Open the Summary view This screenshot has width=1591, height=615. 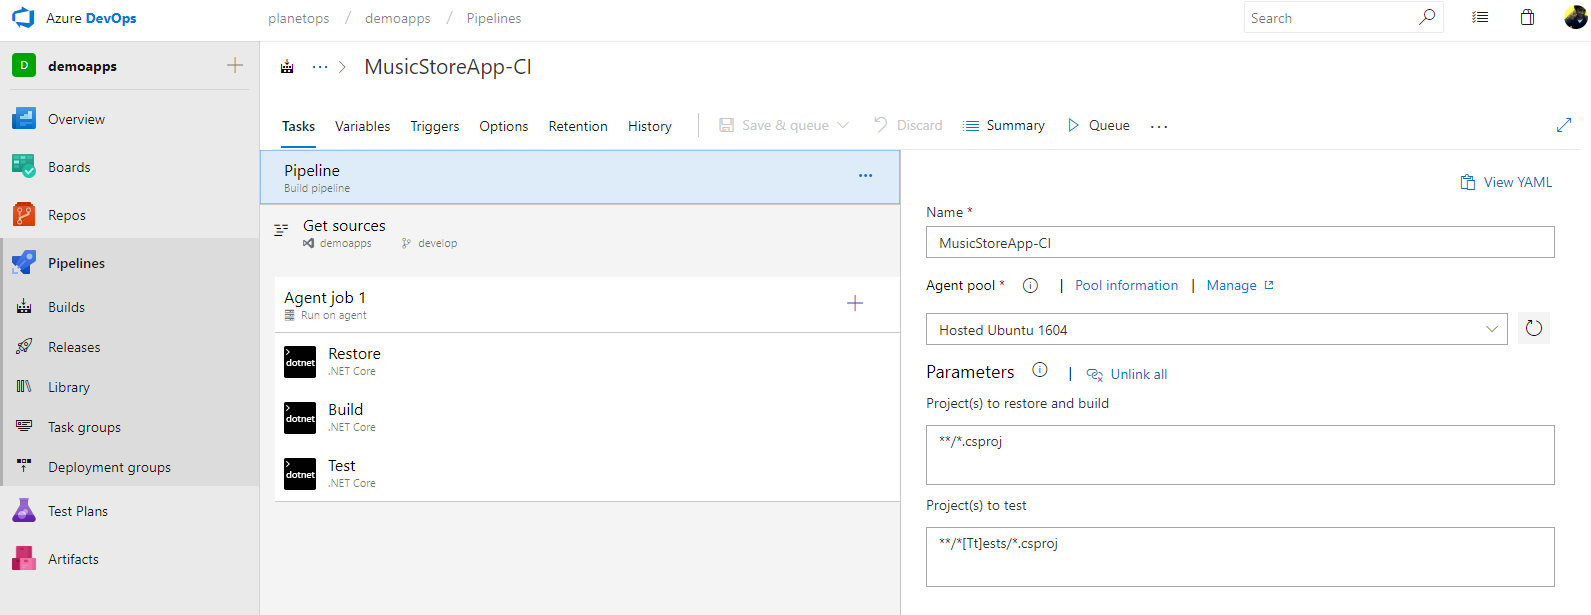pyautogui.click(x=1004, y=125)
